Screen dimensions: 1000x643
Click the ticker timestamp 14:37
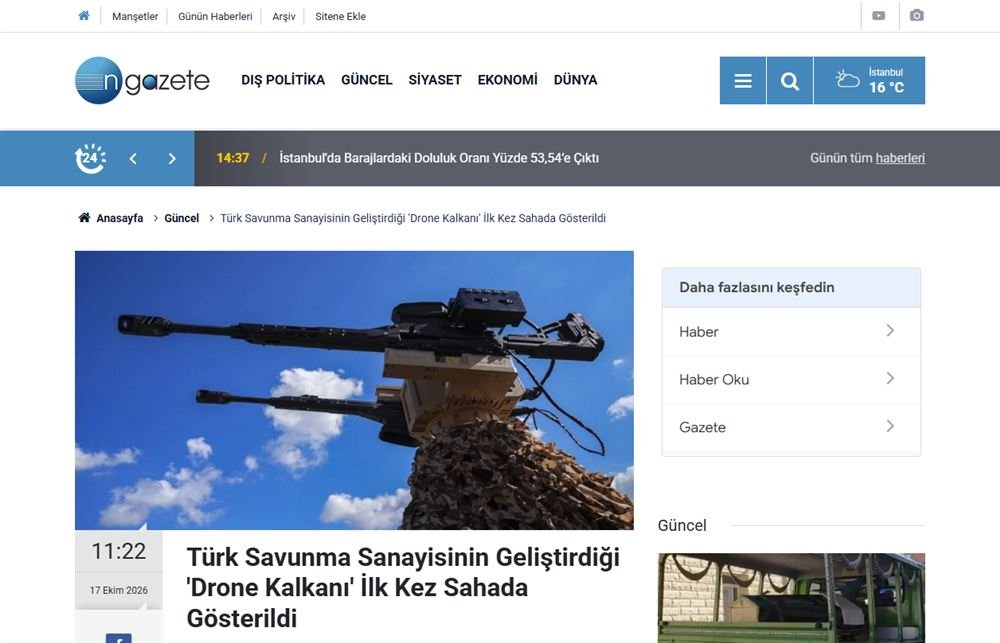pyautogui.click(x=233, y=158)
